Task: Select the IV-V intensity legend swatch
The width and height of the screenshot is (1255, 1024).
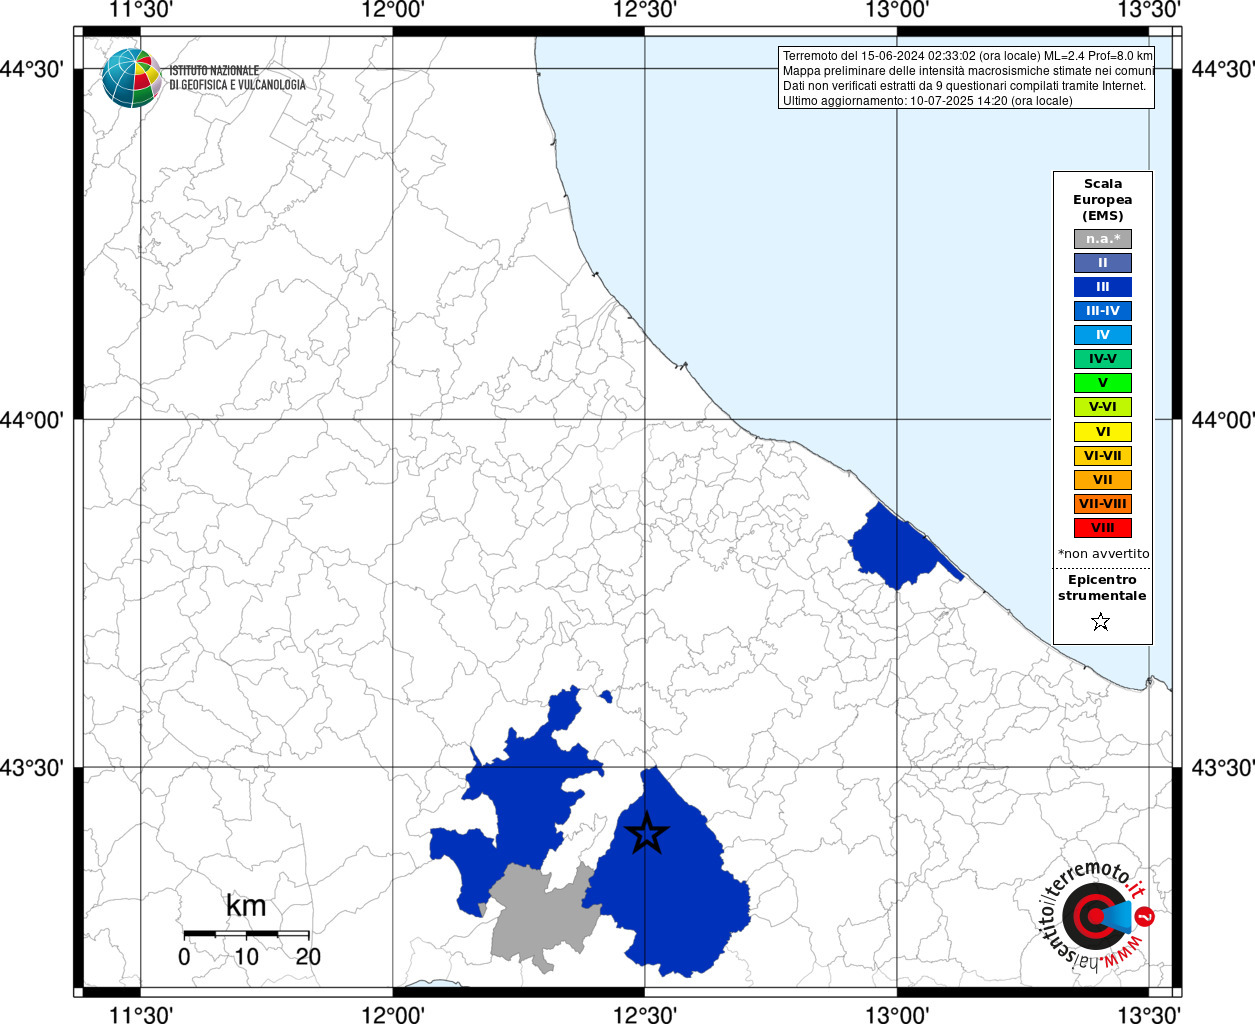Action: click(1103, 359)
